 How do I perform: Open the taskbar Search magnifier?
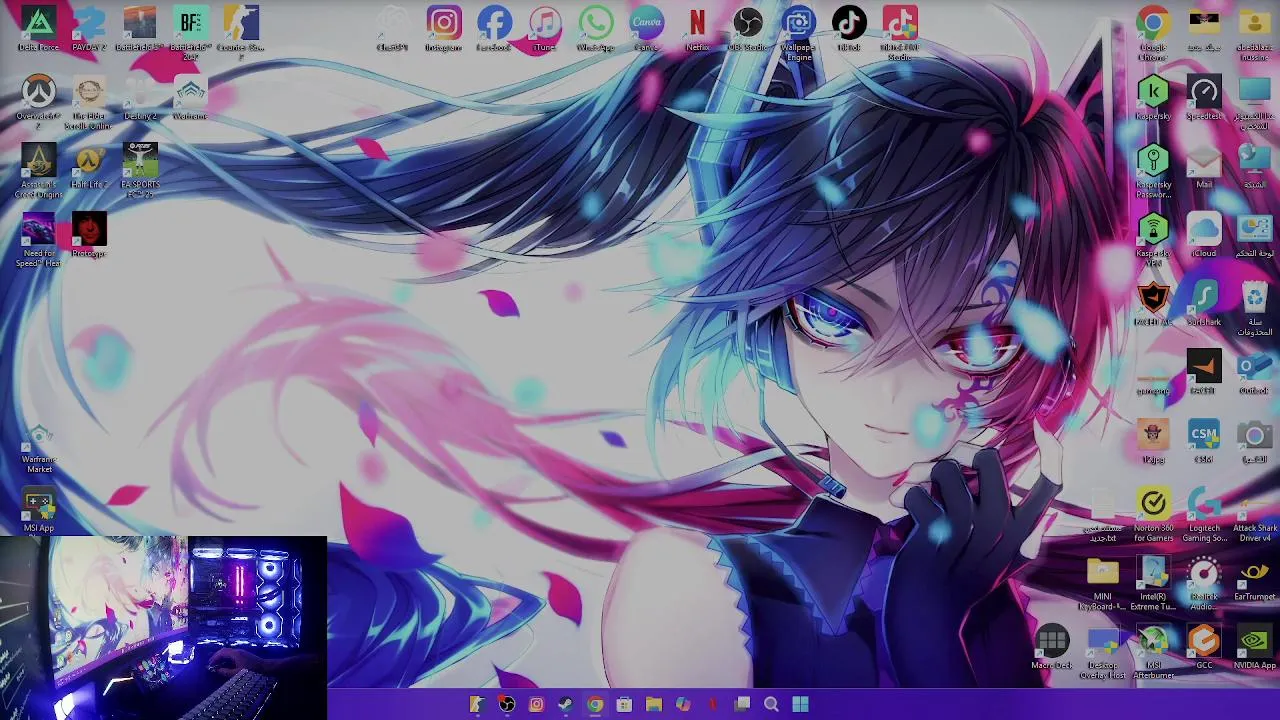(x=771, y=705)
